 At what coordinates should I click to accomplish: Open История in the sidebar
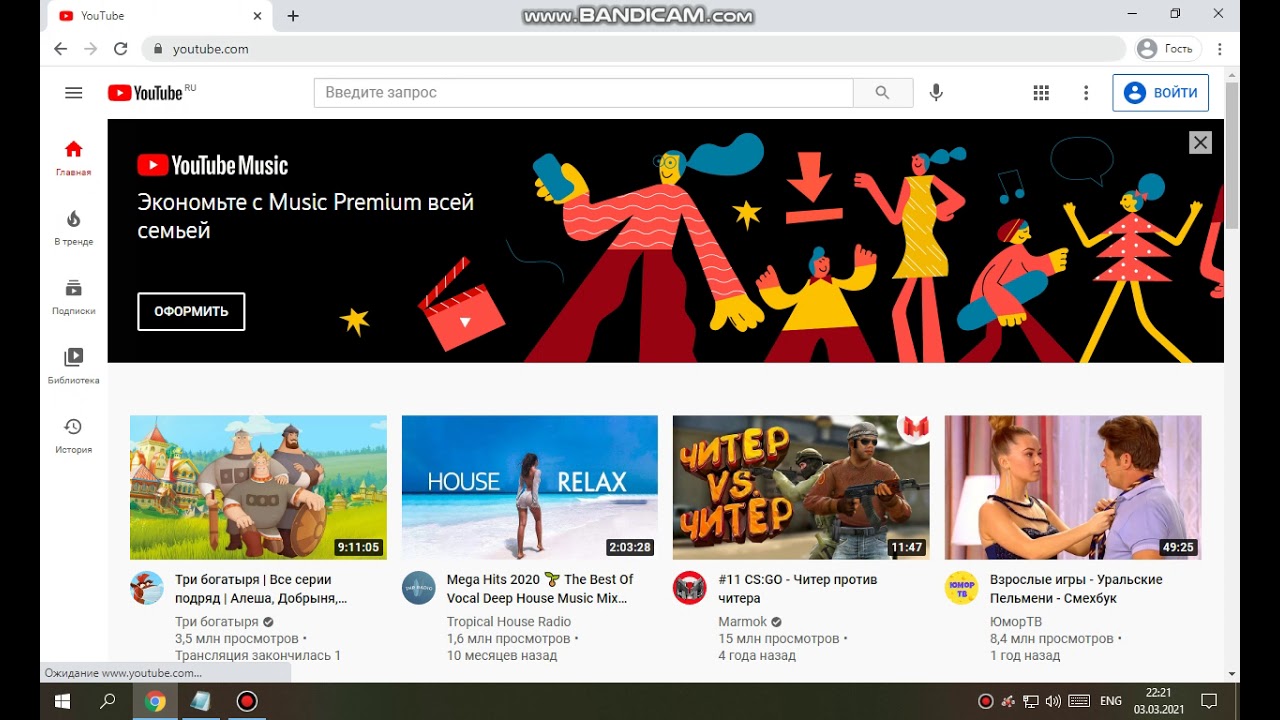pos(73,436)
